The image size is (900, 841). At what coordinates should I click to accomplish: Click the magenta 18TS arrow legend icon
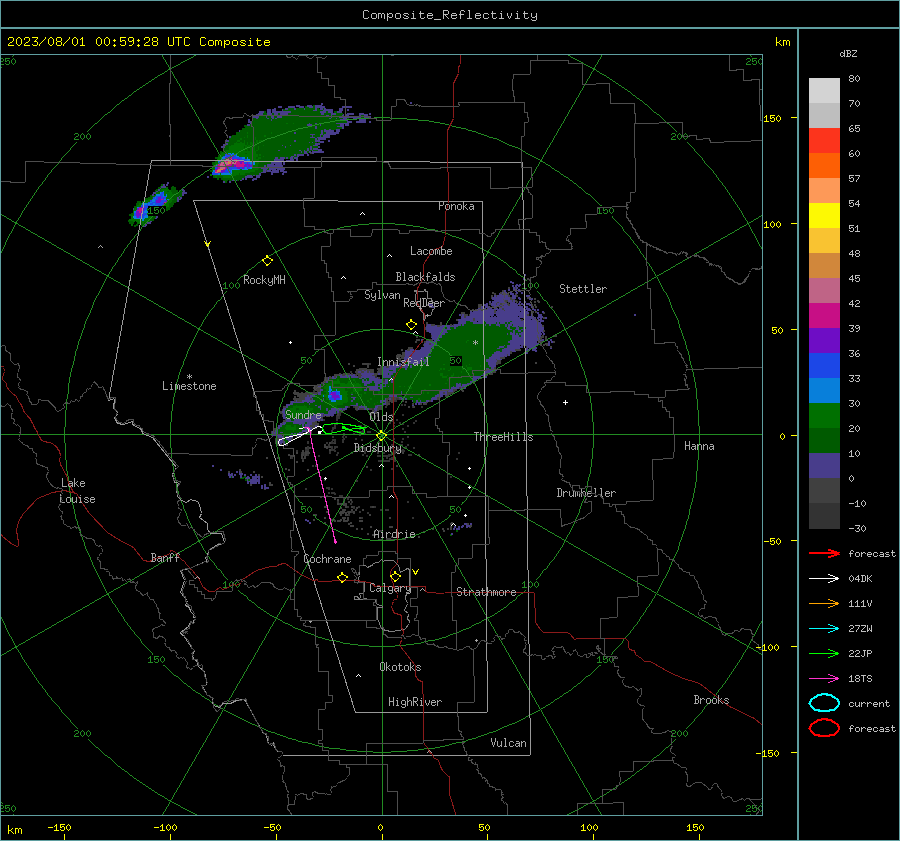[824, 679]
